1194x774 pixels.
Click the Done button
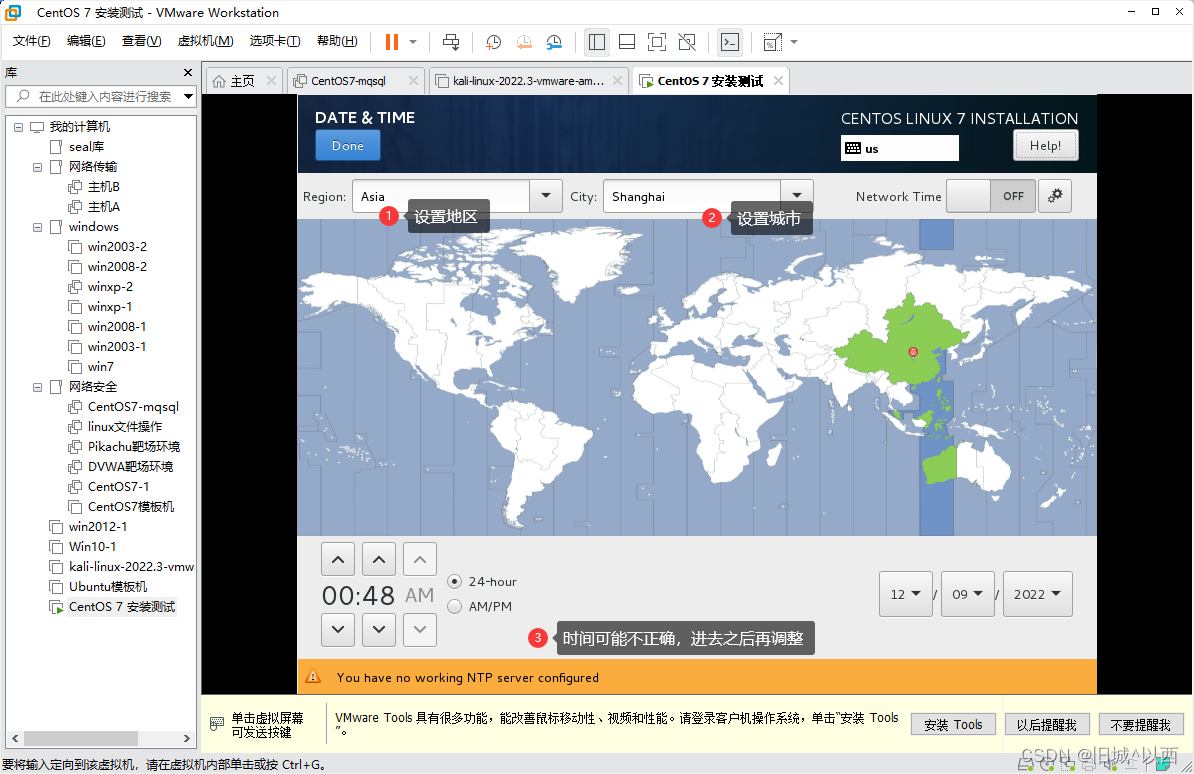[x=348, y=146]
